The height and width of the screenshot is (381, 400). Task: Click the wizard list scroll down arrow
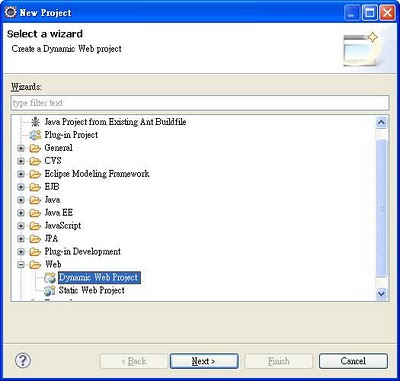(x=381, y=294)
